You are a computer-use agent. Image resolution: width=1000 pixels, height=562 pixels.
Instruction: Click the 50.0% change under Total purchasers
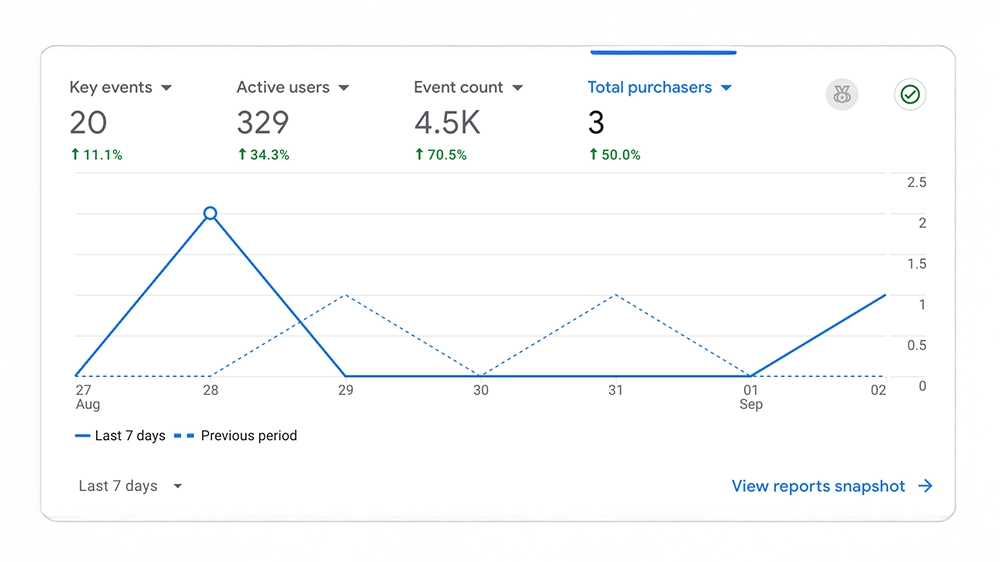coord(621,155)
